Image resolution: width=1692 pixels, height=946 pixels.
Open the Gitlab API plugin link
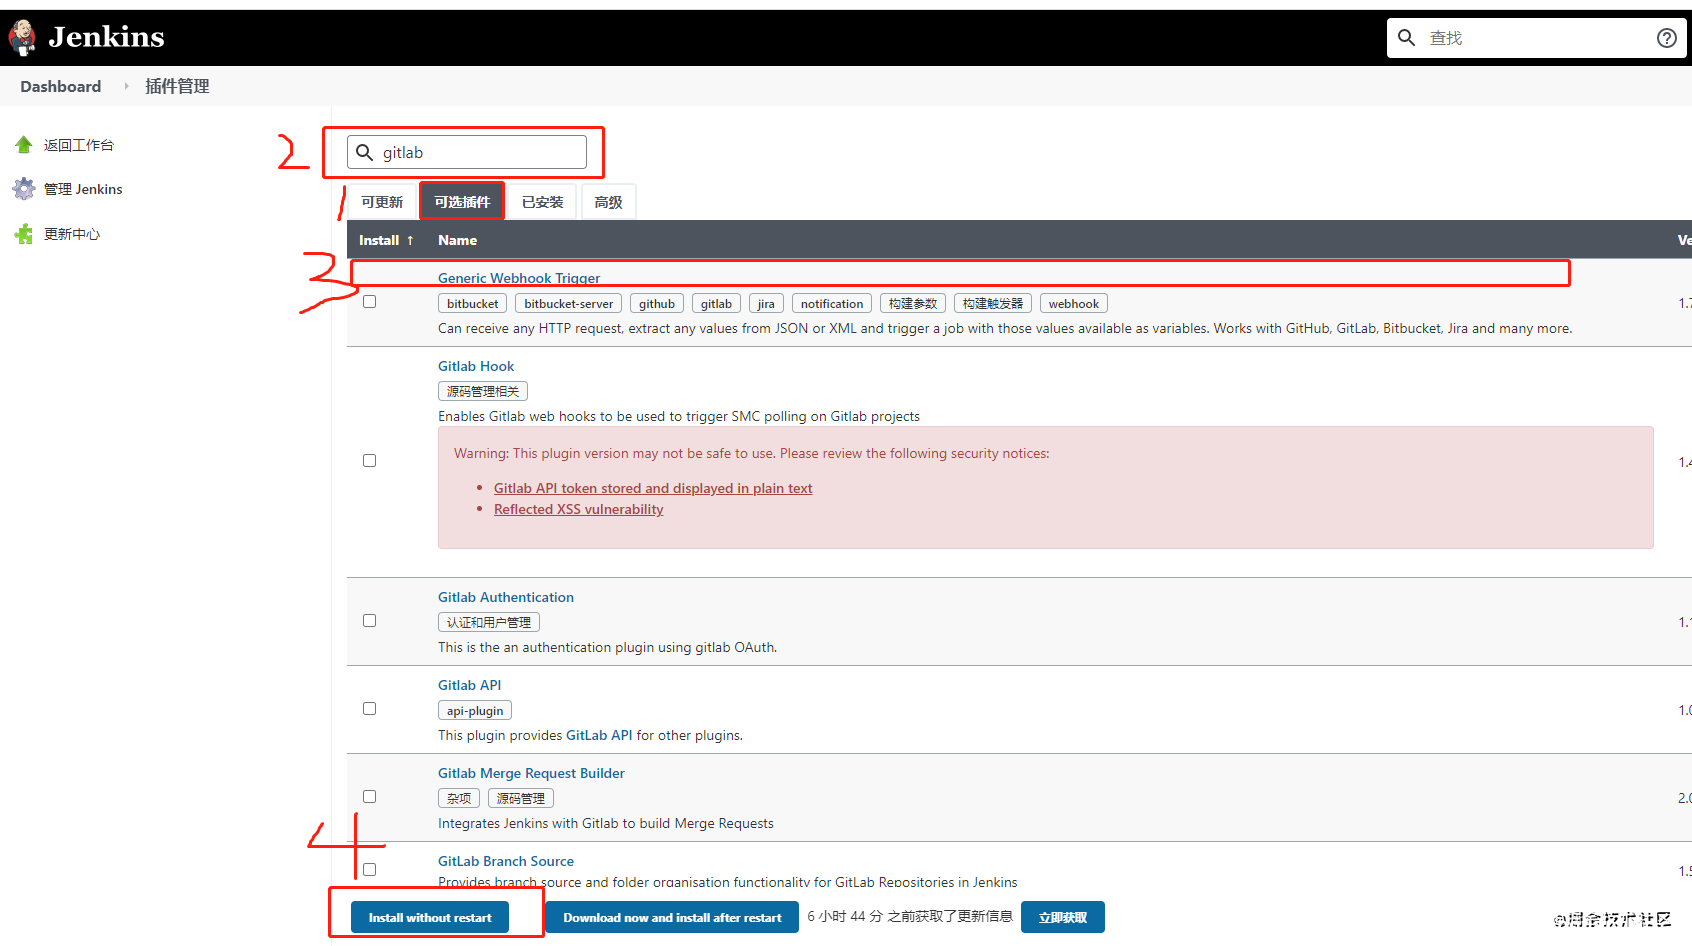coord(469,685)
